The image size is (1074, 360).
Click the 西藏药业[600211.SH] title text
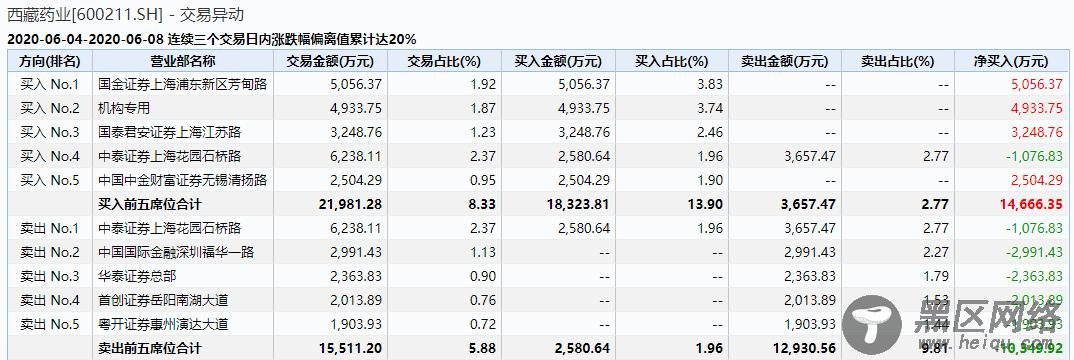click(85, 14)
